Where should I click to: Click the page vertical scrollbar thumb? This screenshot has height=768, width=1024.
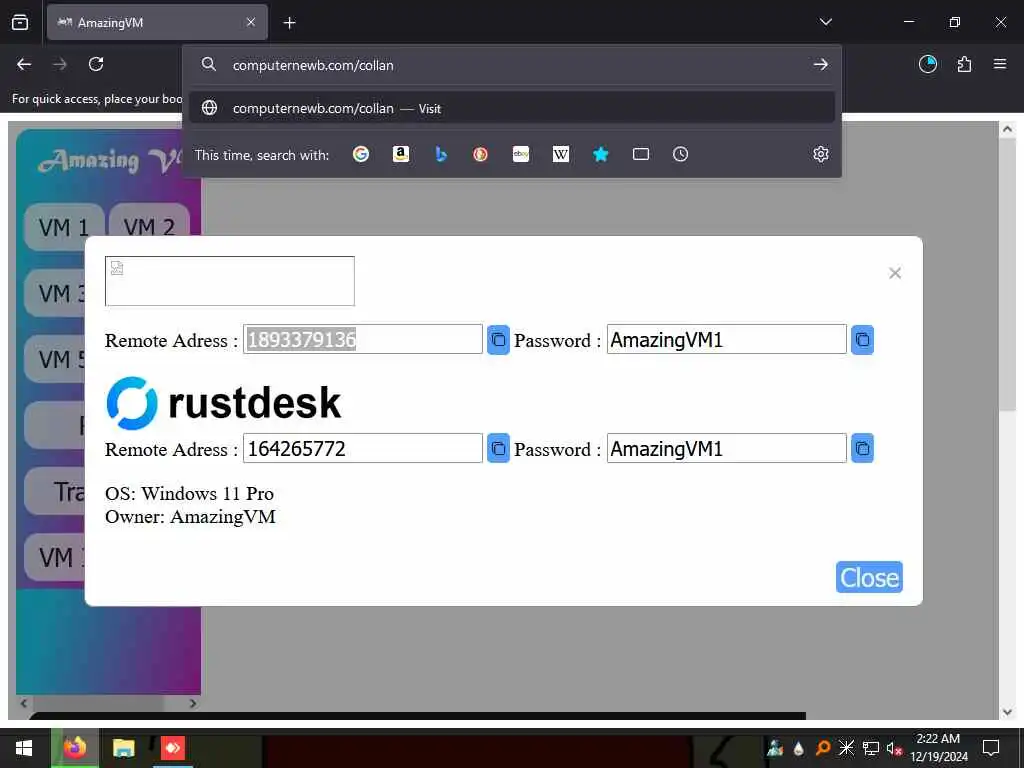(1007, 274)
